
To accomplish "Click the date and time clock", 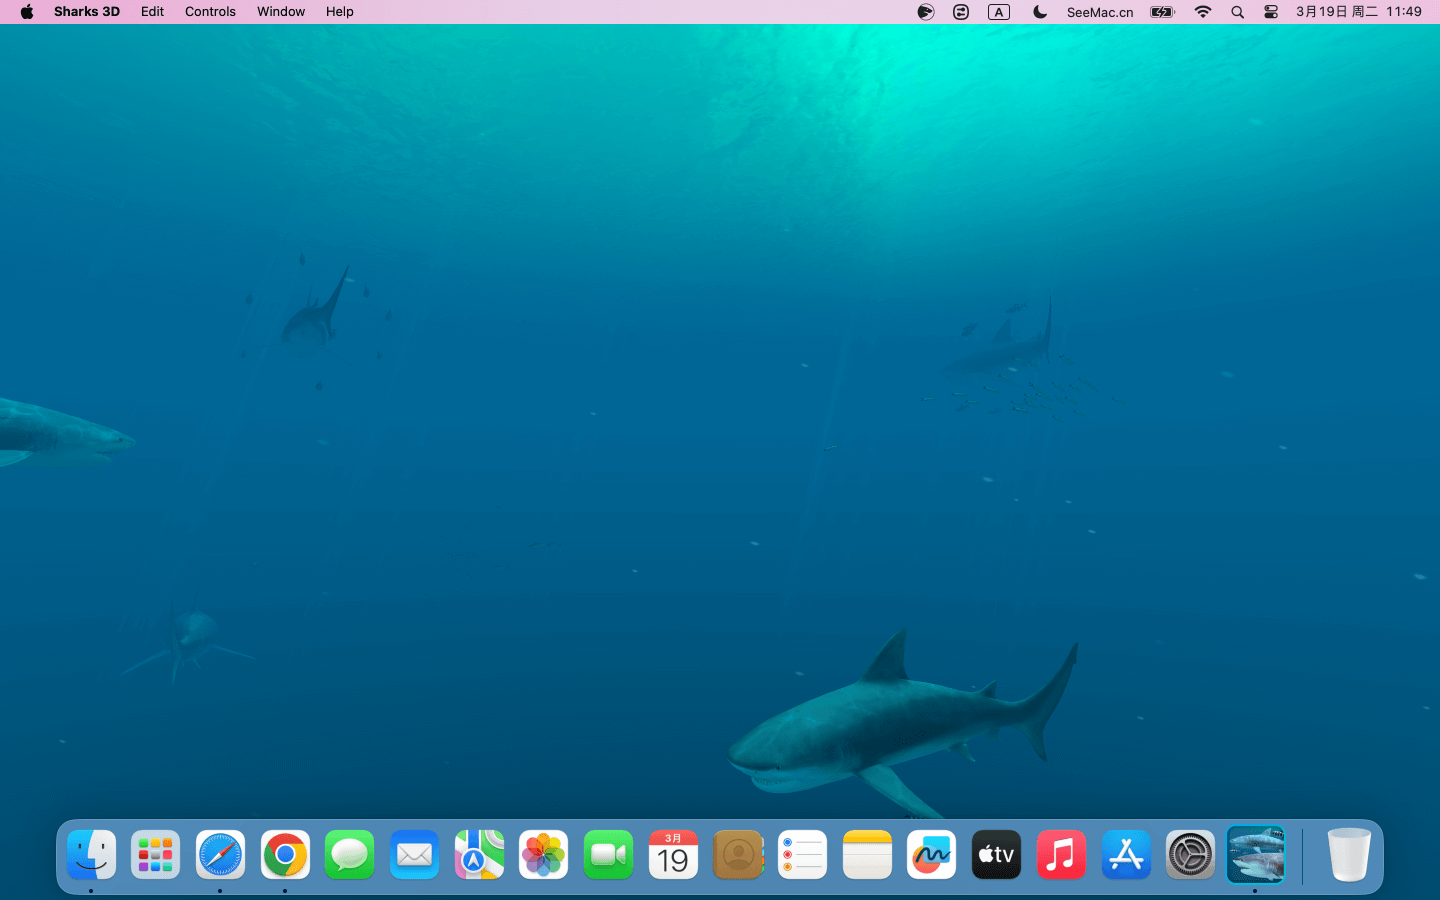I will pos(1358,12).
